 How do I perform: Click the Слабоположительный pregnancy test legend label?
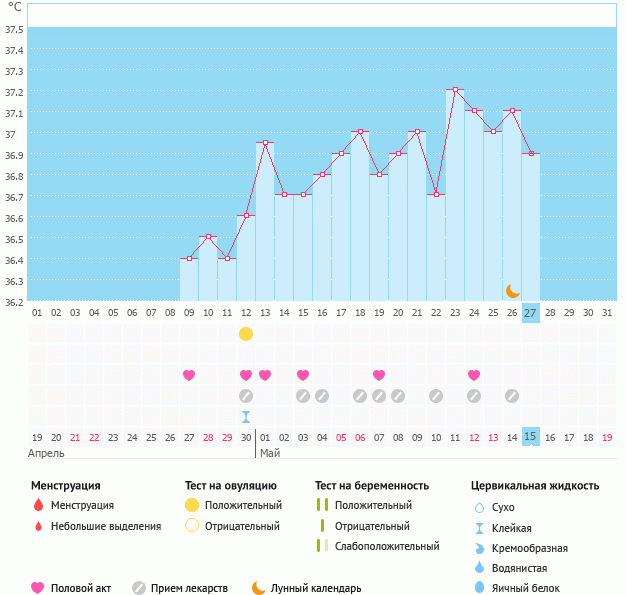click(387, 546)
